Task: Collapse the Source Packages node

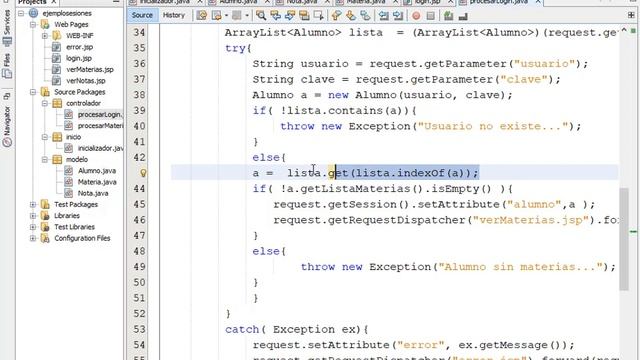Action: tap(33, 92)
